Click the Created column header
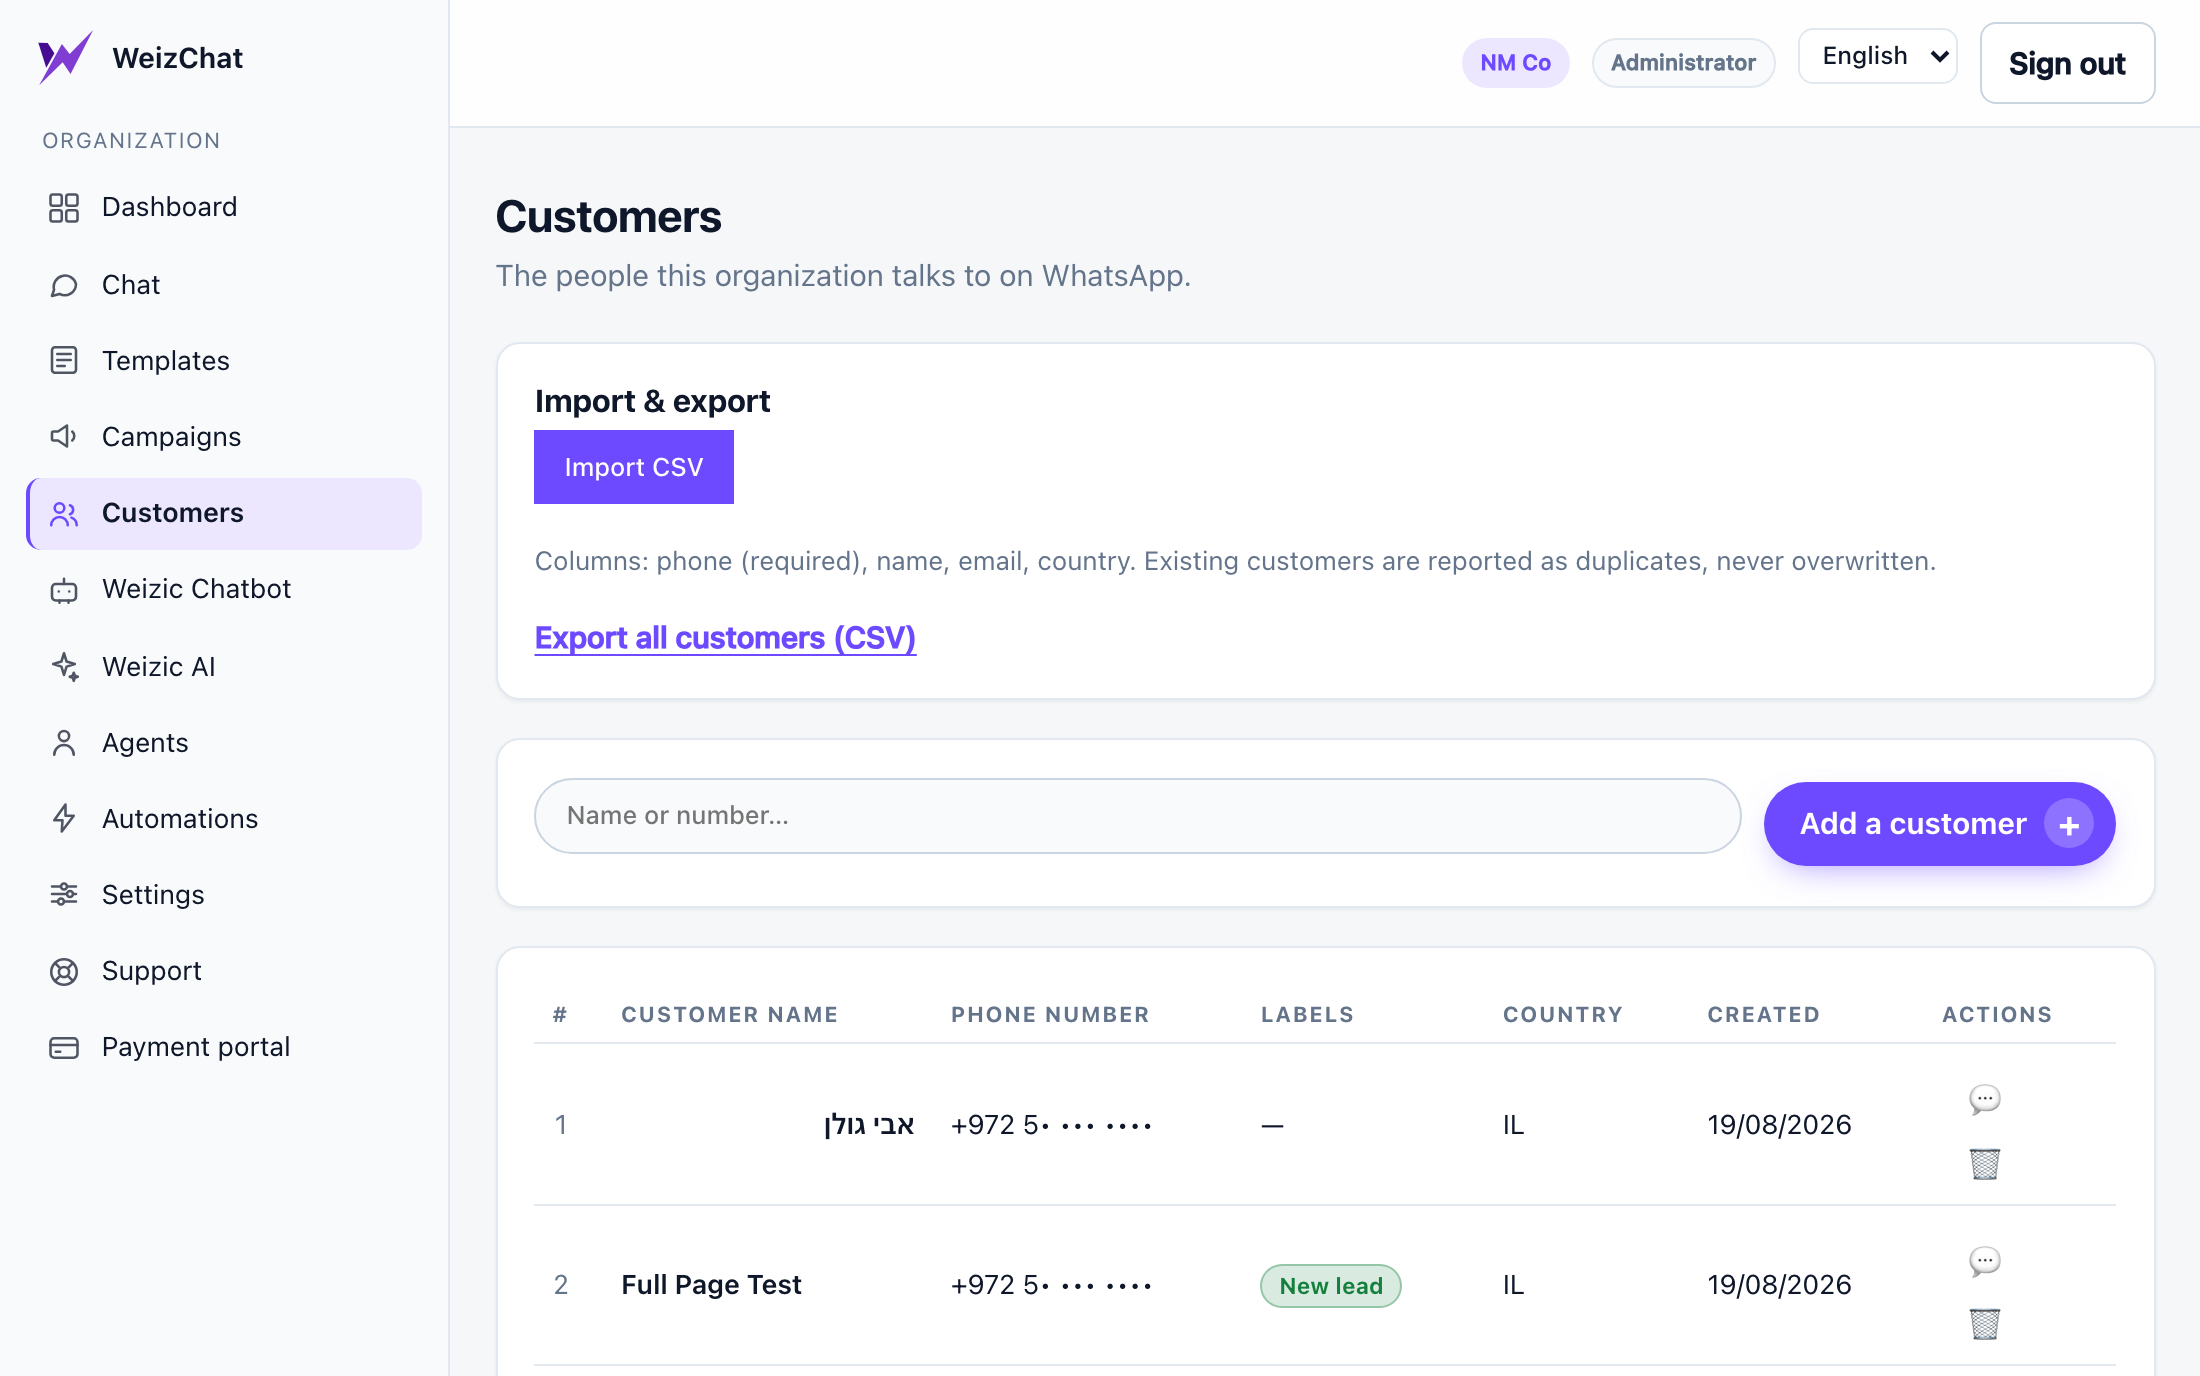Image resolution: width=2200 pixels, height=1376 pixels. coord(1764,1015)
